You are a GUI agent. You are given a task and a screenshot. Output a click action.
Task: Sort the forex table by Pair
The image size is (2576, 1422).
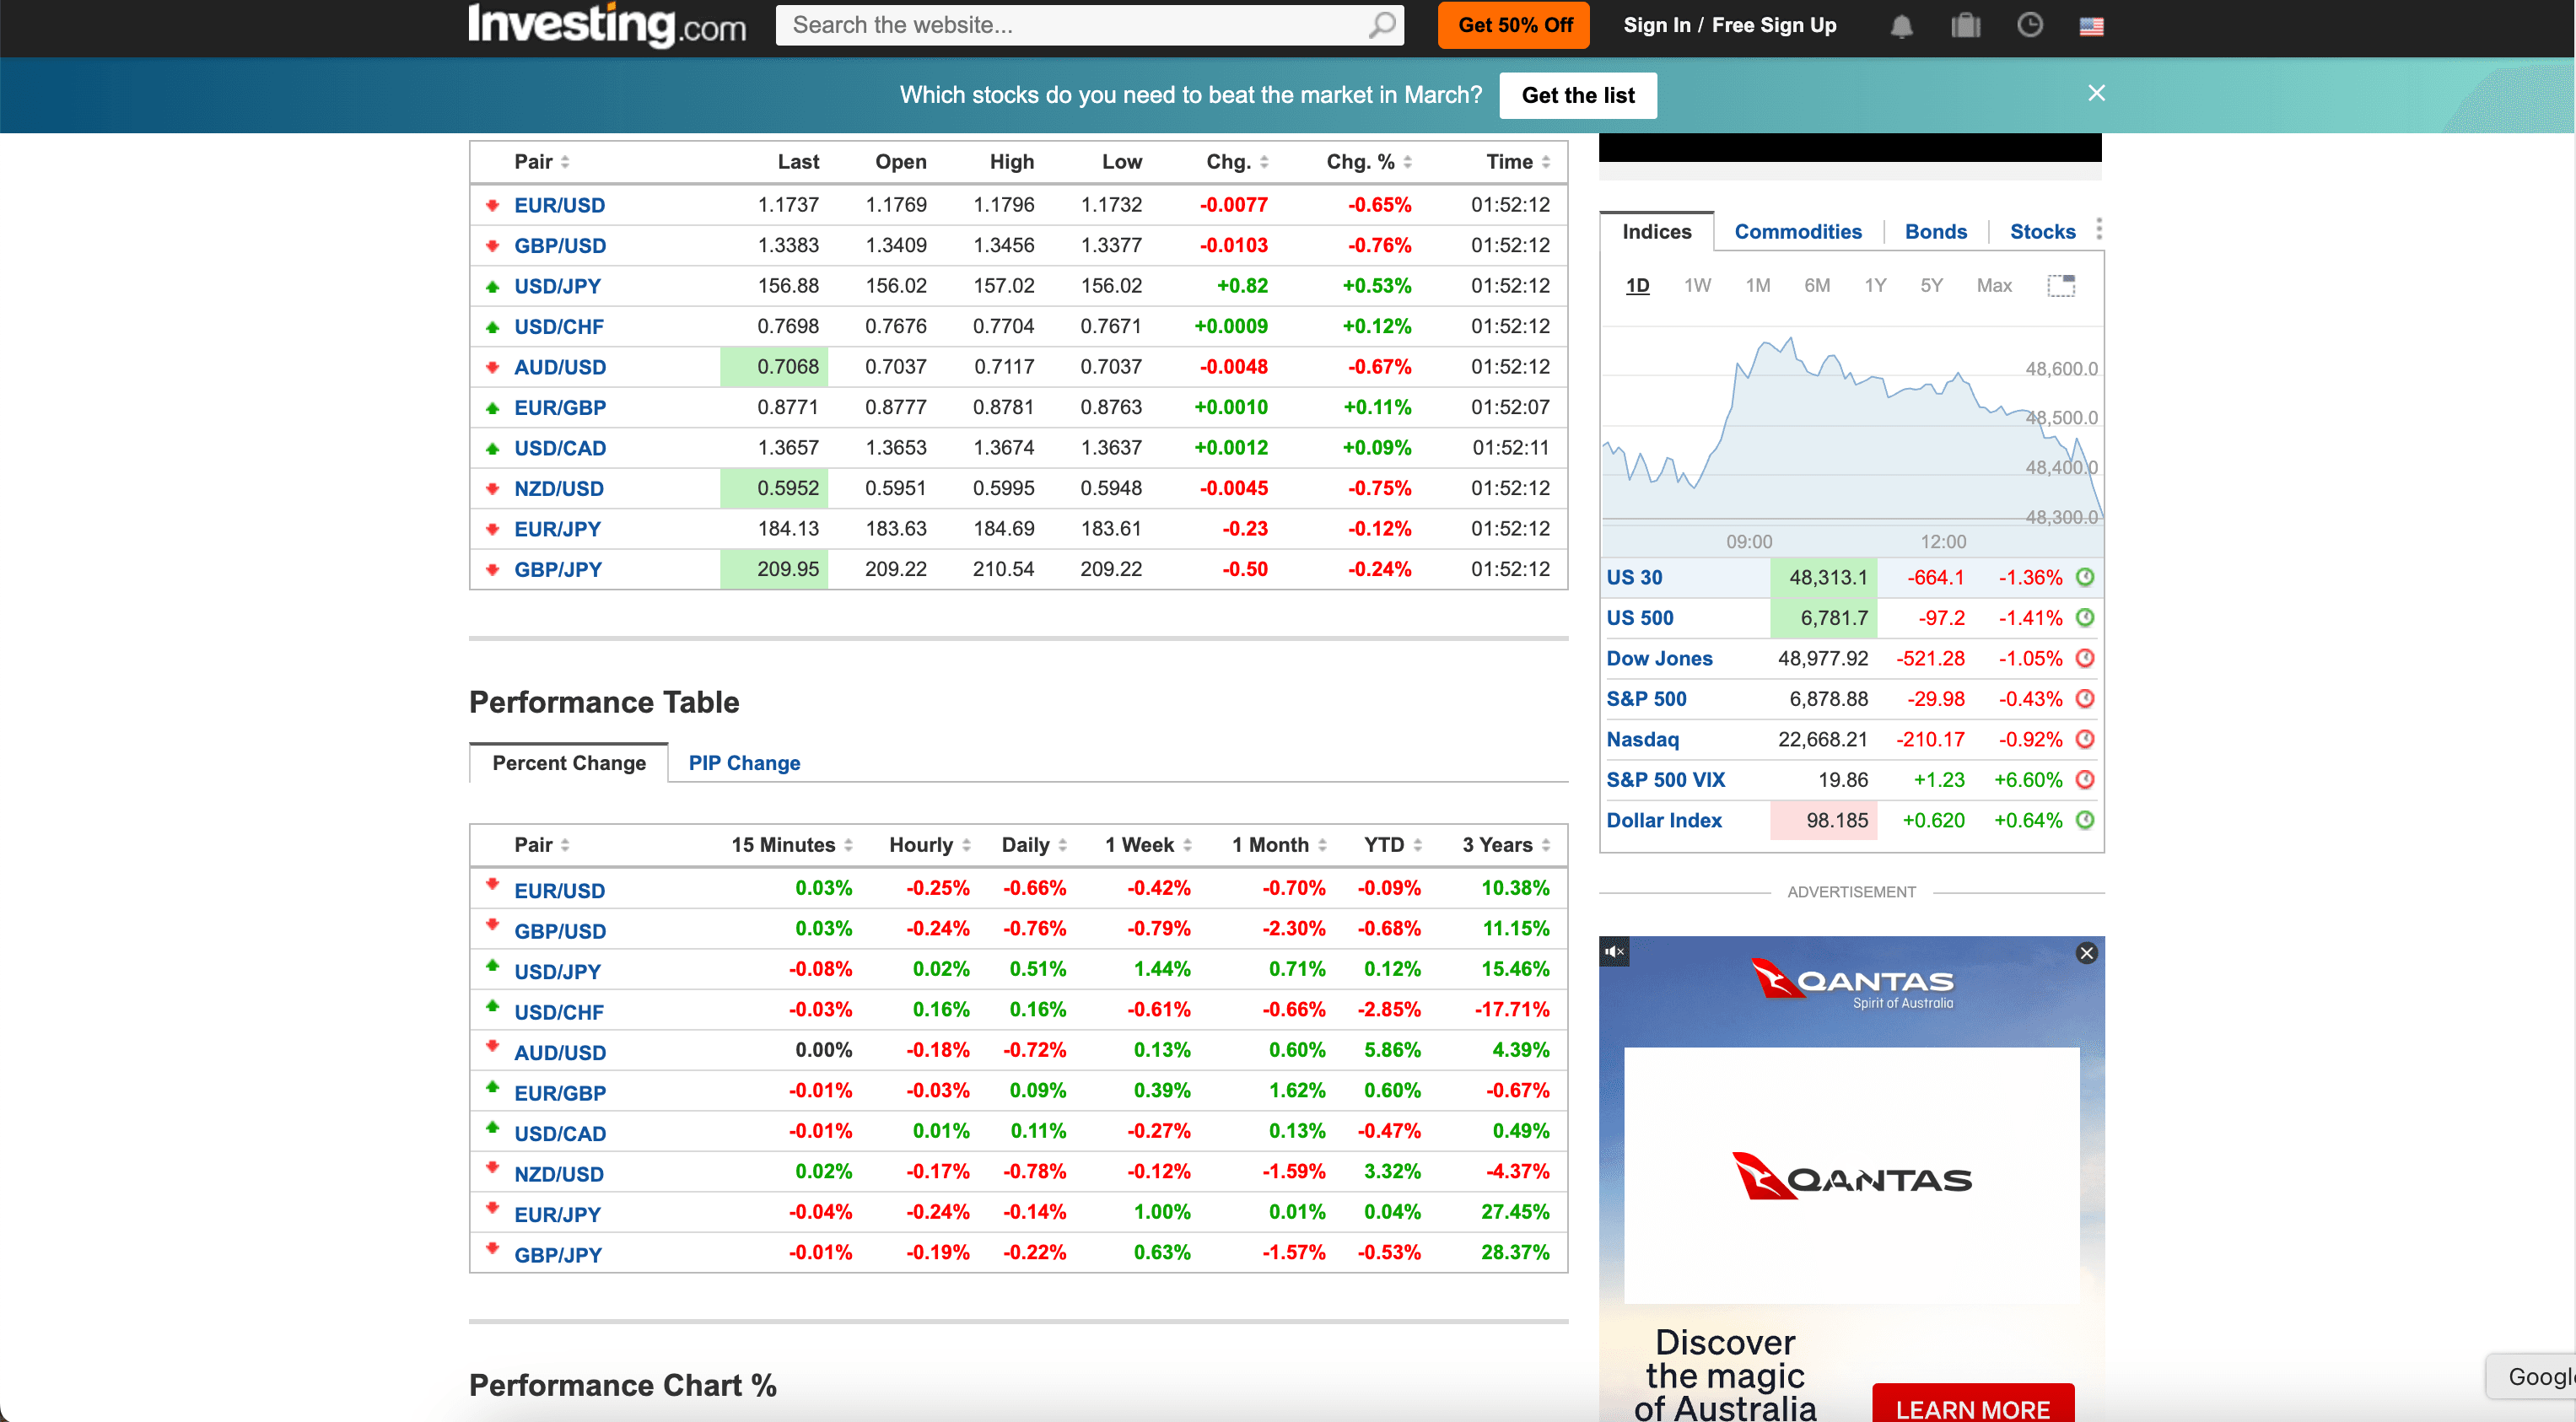[x=539, y=161]
